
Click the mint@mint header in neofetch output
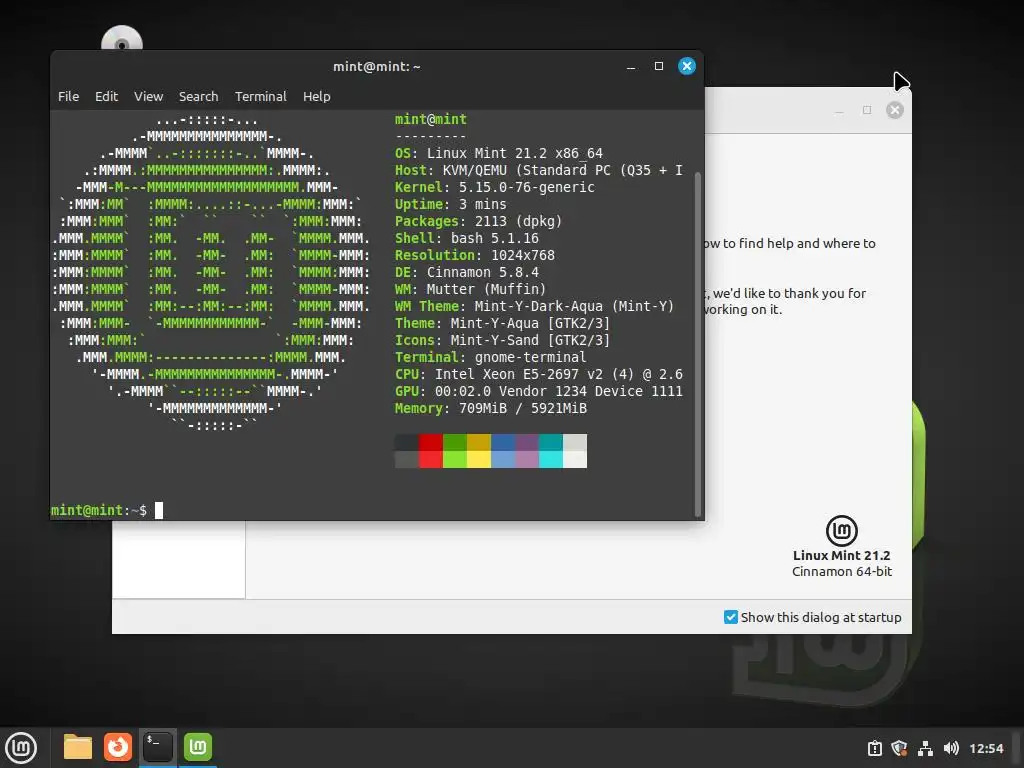coord(430,120)
